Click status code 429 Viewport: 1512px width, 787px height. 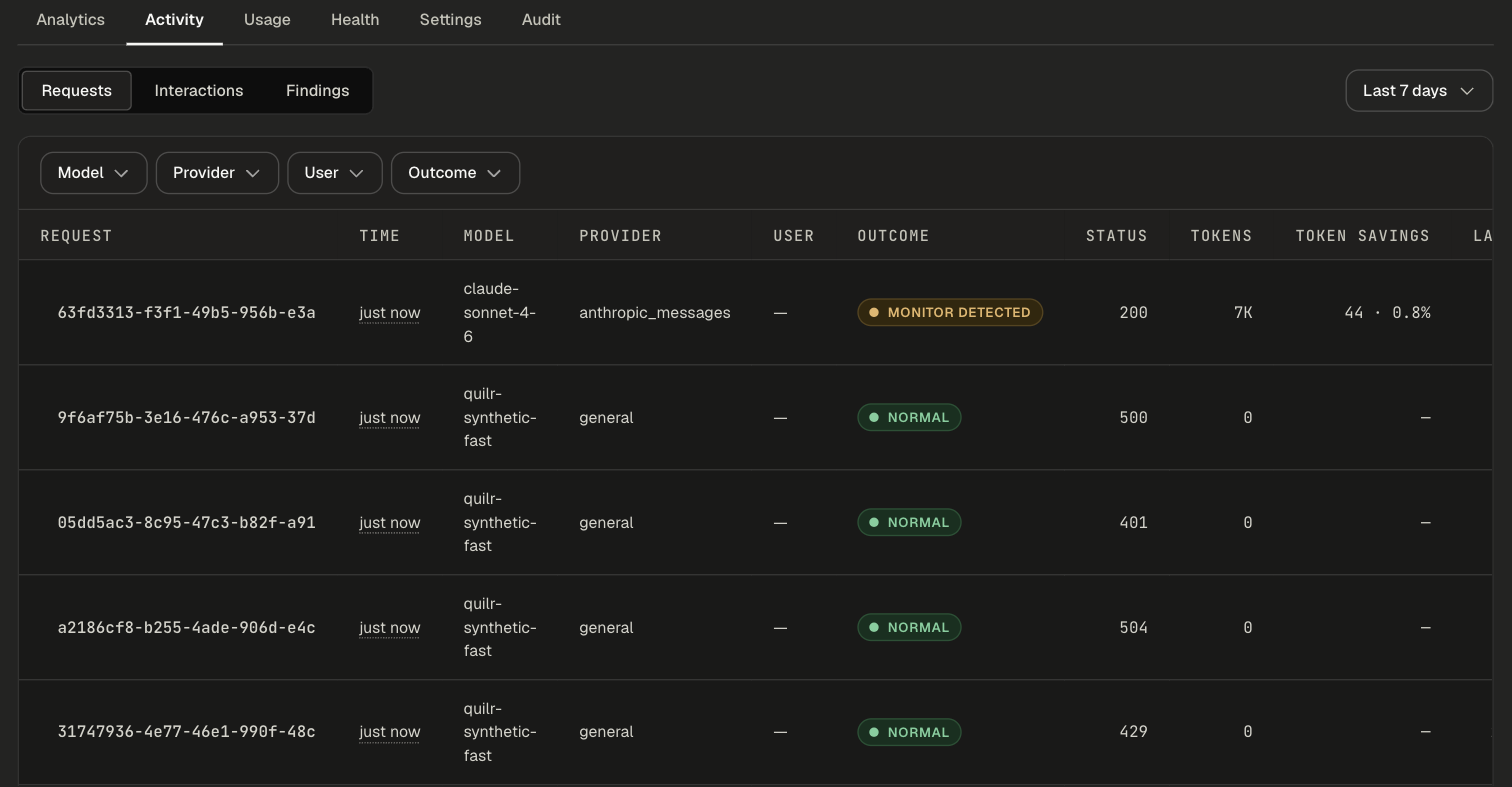1134,732
